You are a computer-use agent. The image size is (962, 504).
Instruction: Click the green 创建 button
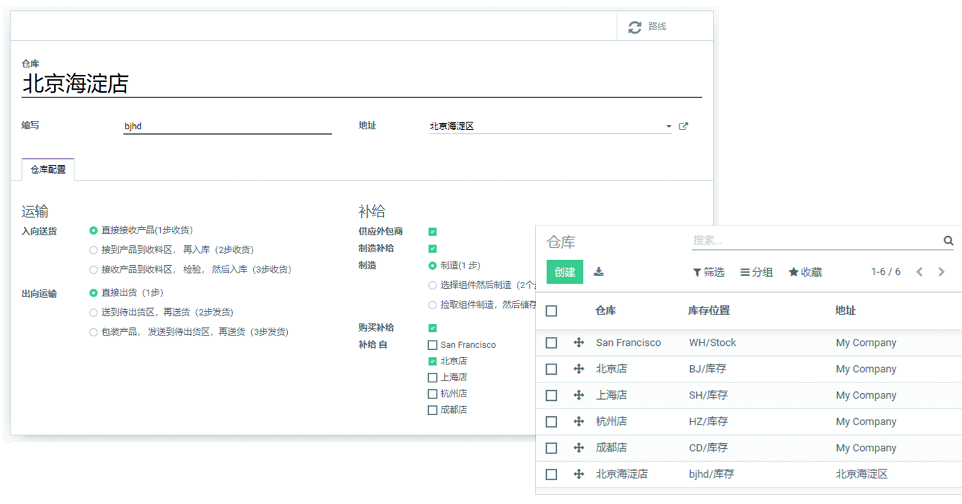point(565,272)
